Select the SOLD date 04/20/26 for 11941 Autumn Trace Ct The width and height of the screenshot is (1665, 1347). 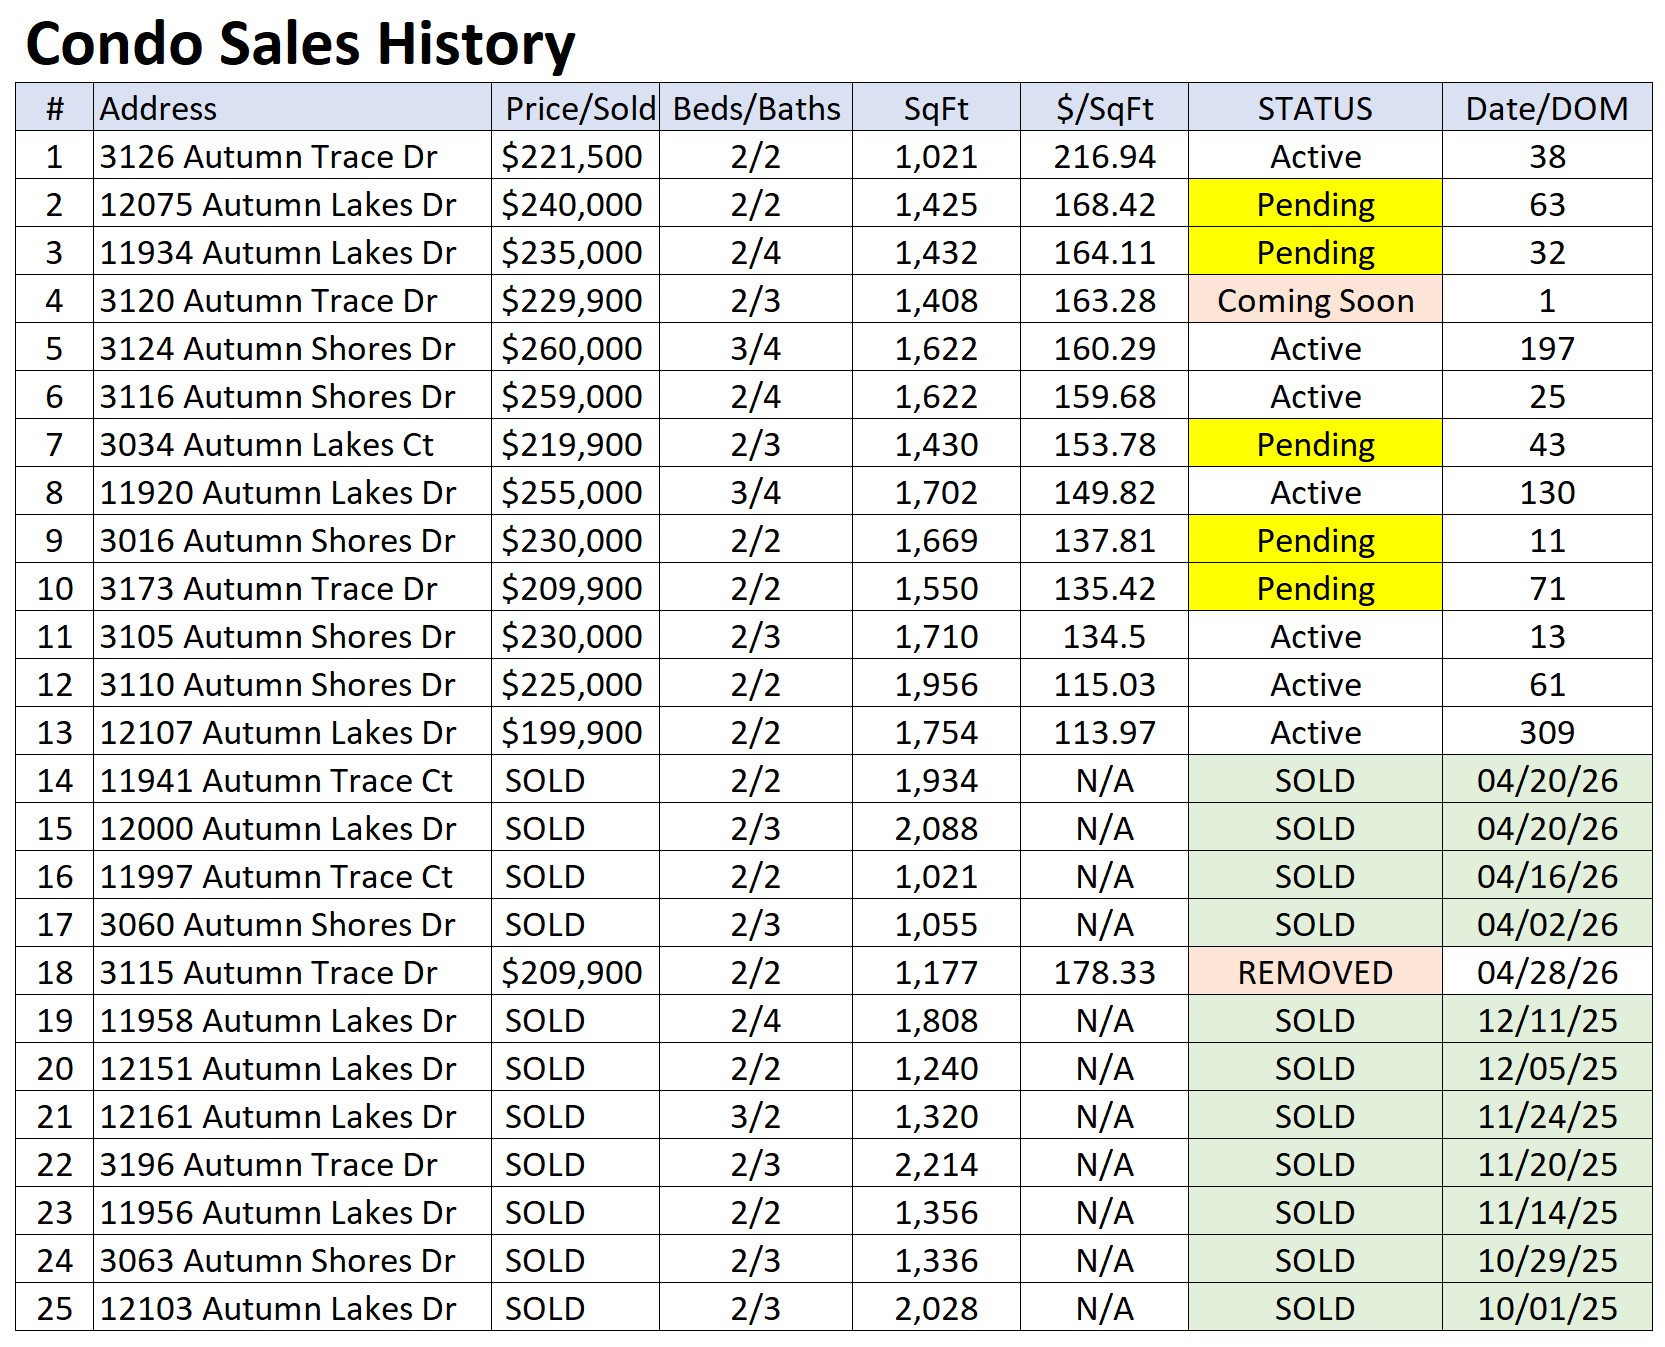tap(1547, 780)
